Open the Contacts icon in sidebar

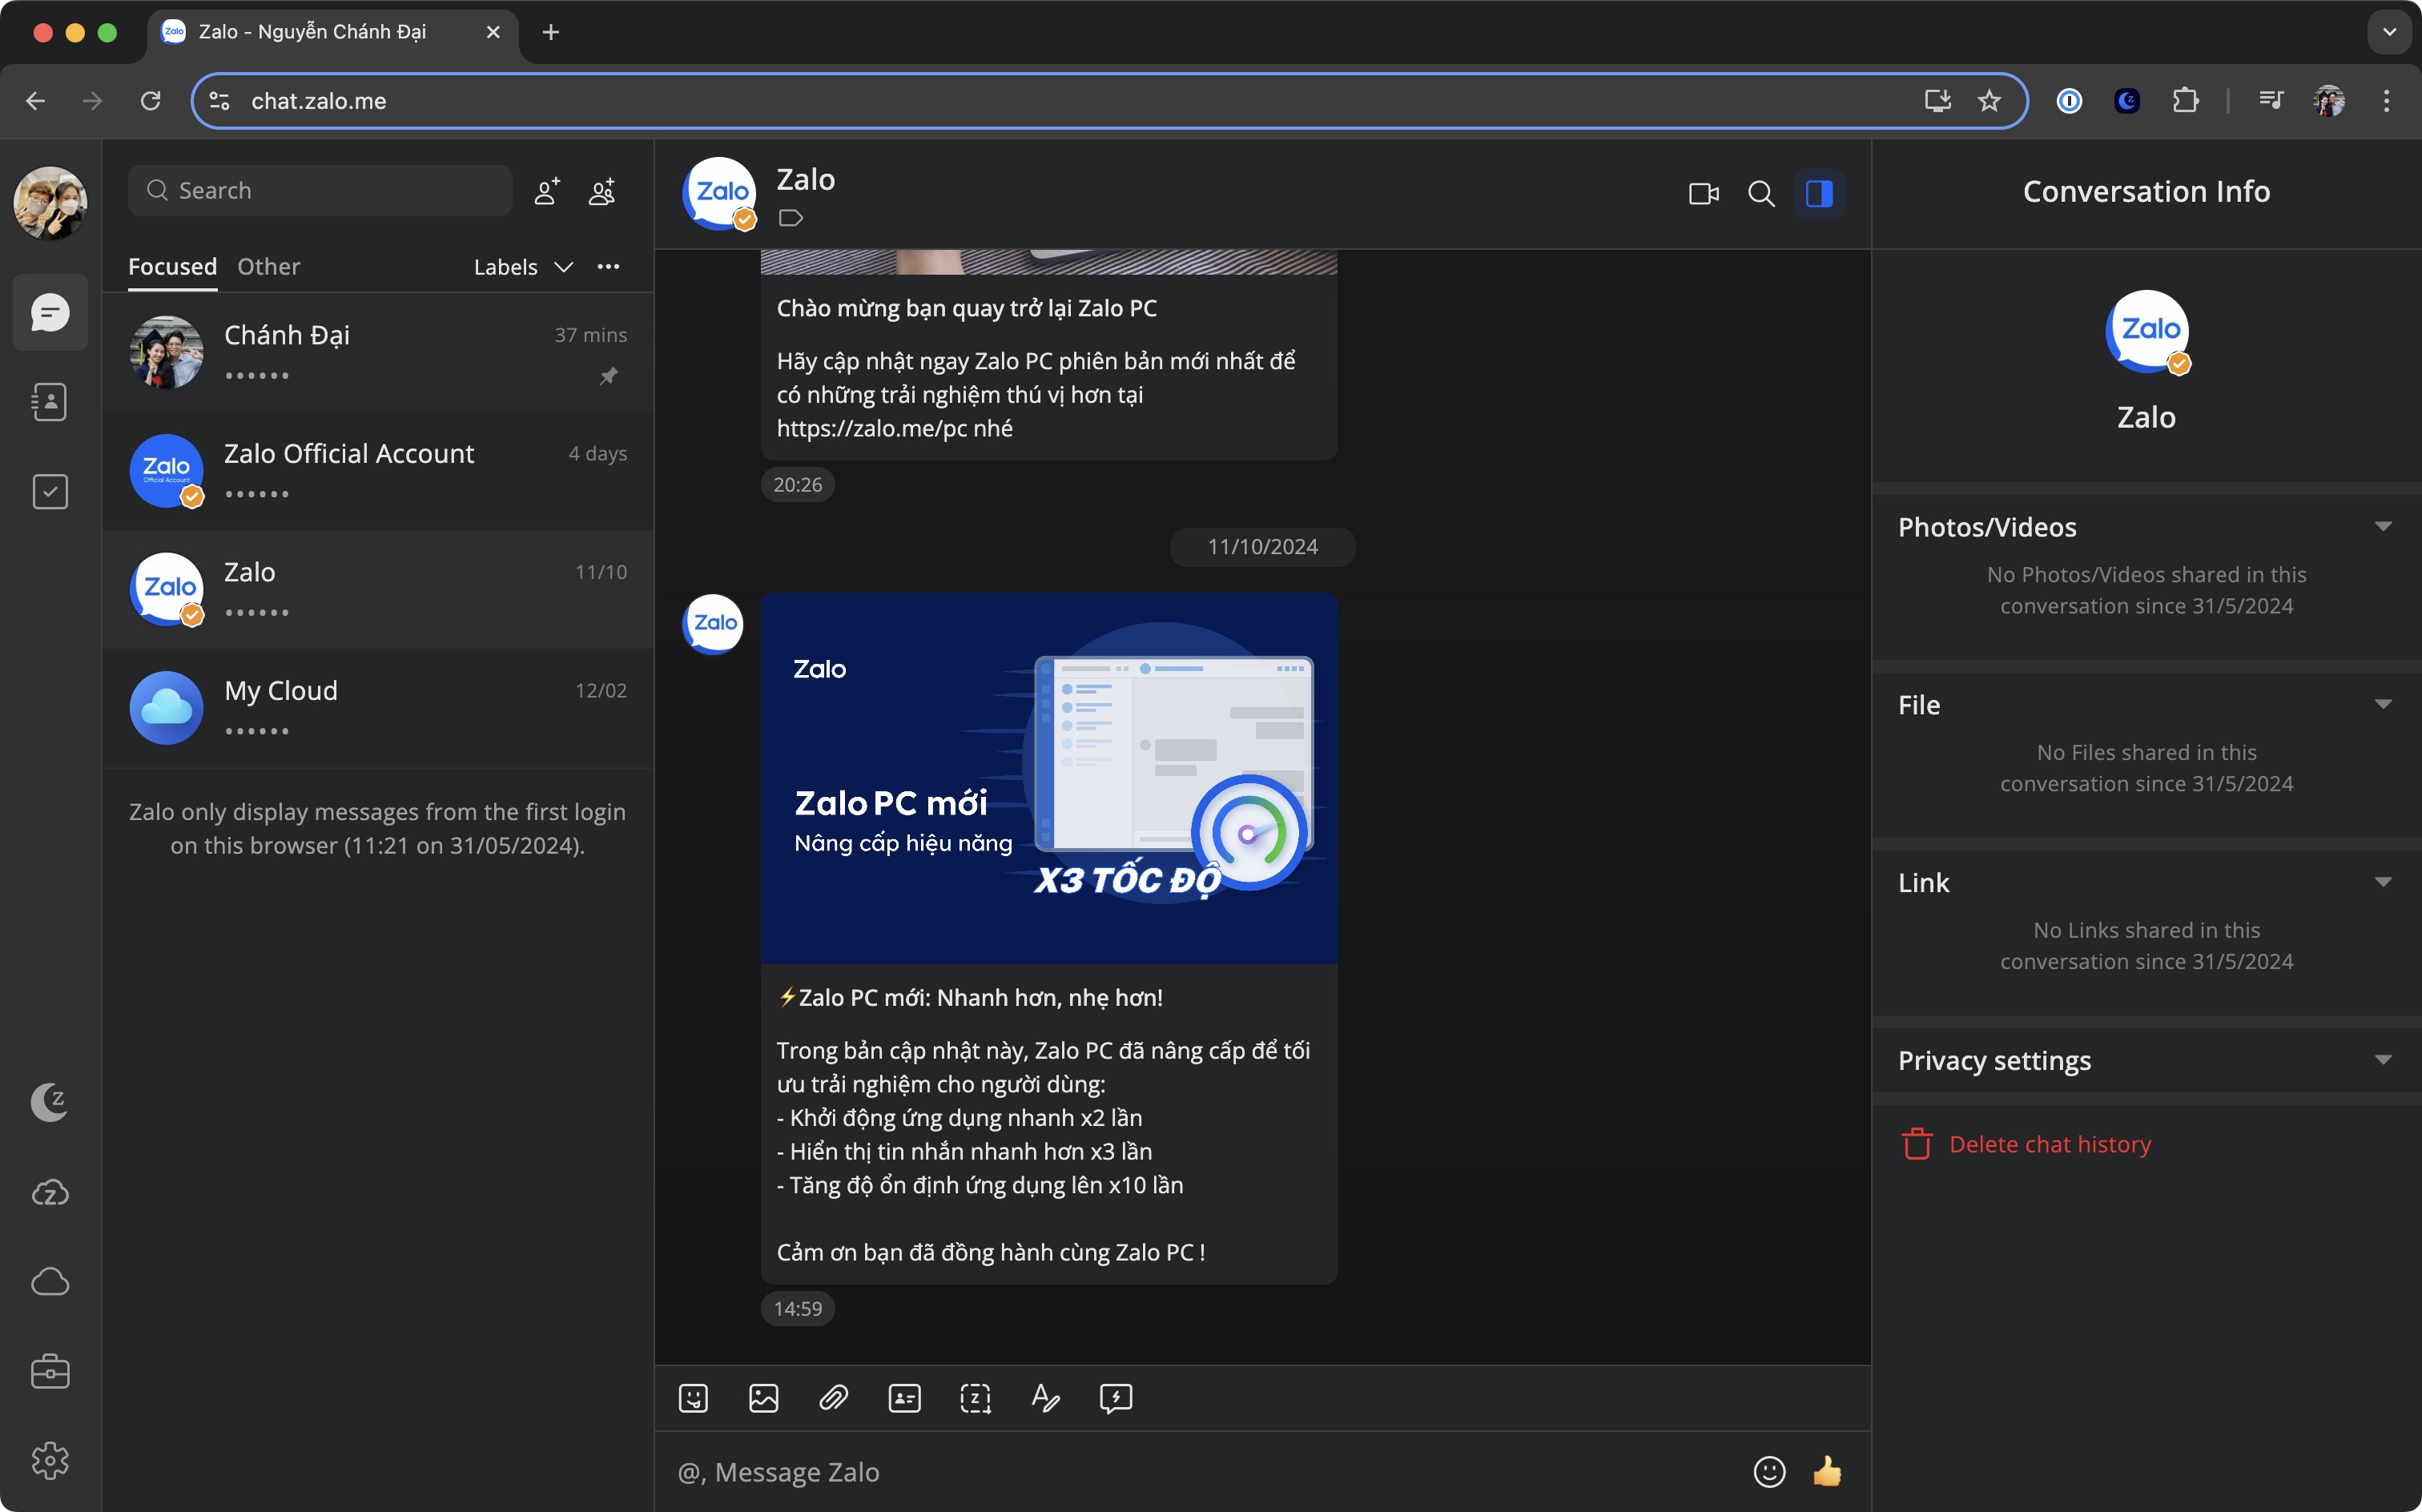click(x=50, y=402)
